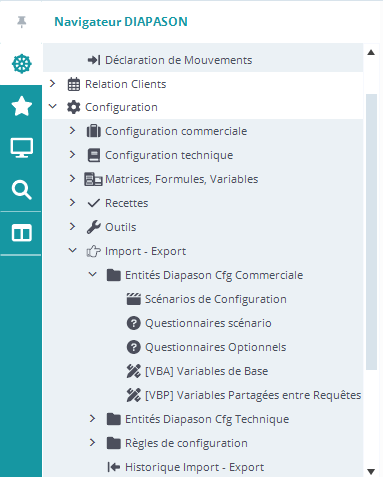Click the vertical scrollbar thumb

371,232
